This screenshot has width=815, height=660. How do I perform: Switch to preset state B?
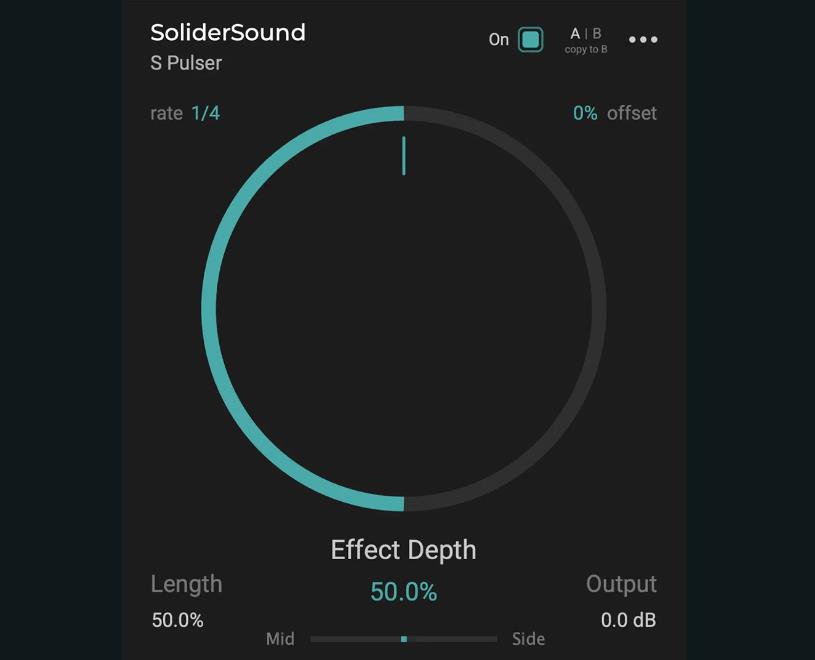(x=597, y=34)
